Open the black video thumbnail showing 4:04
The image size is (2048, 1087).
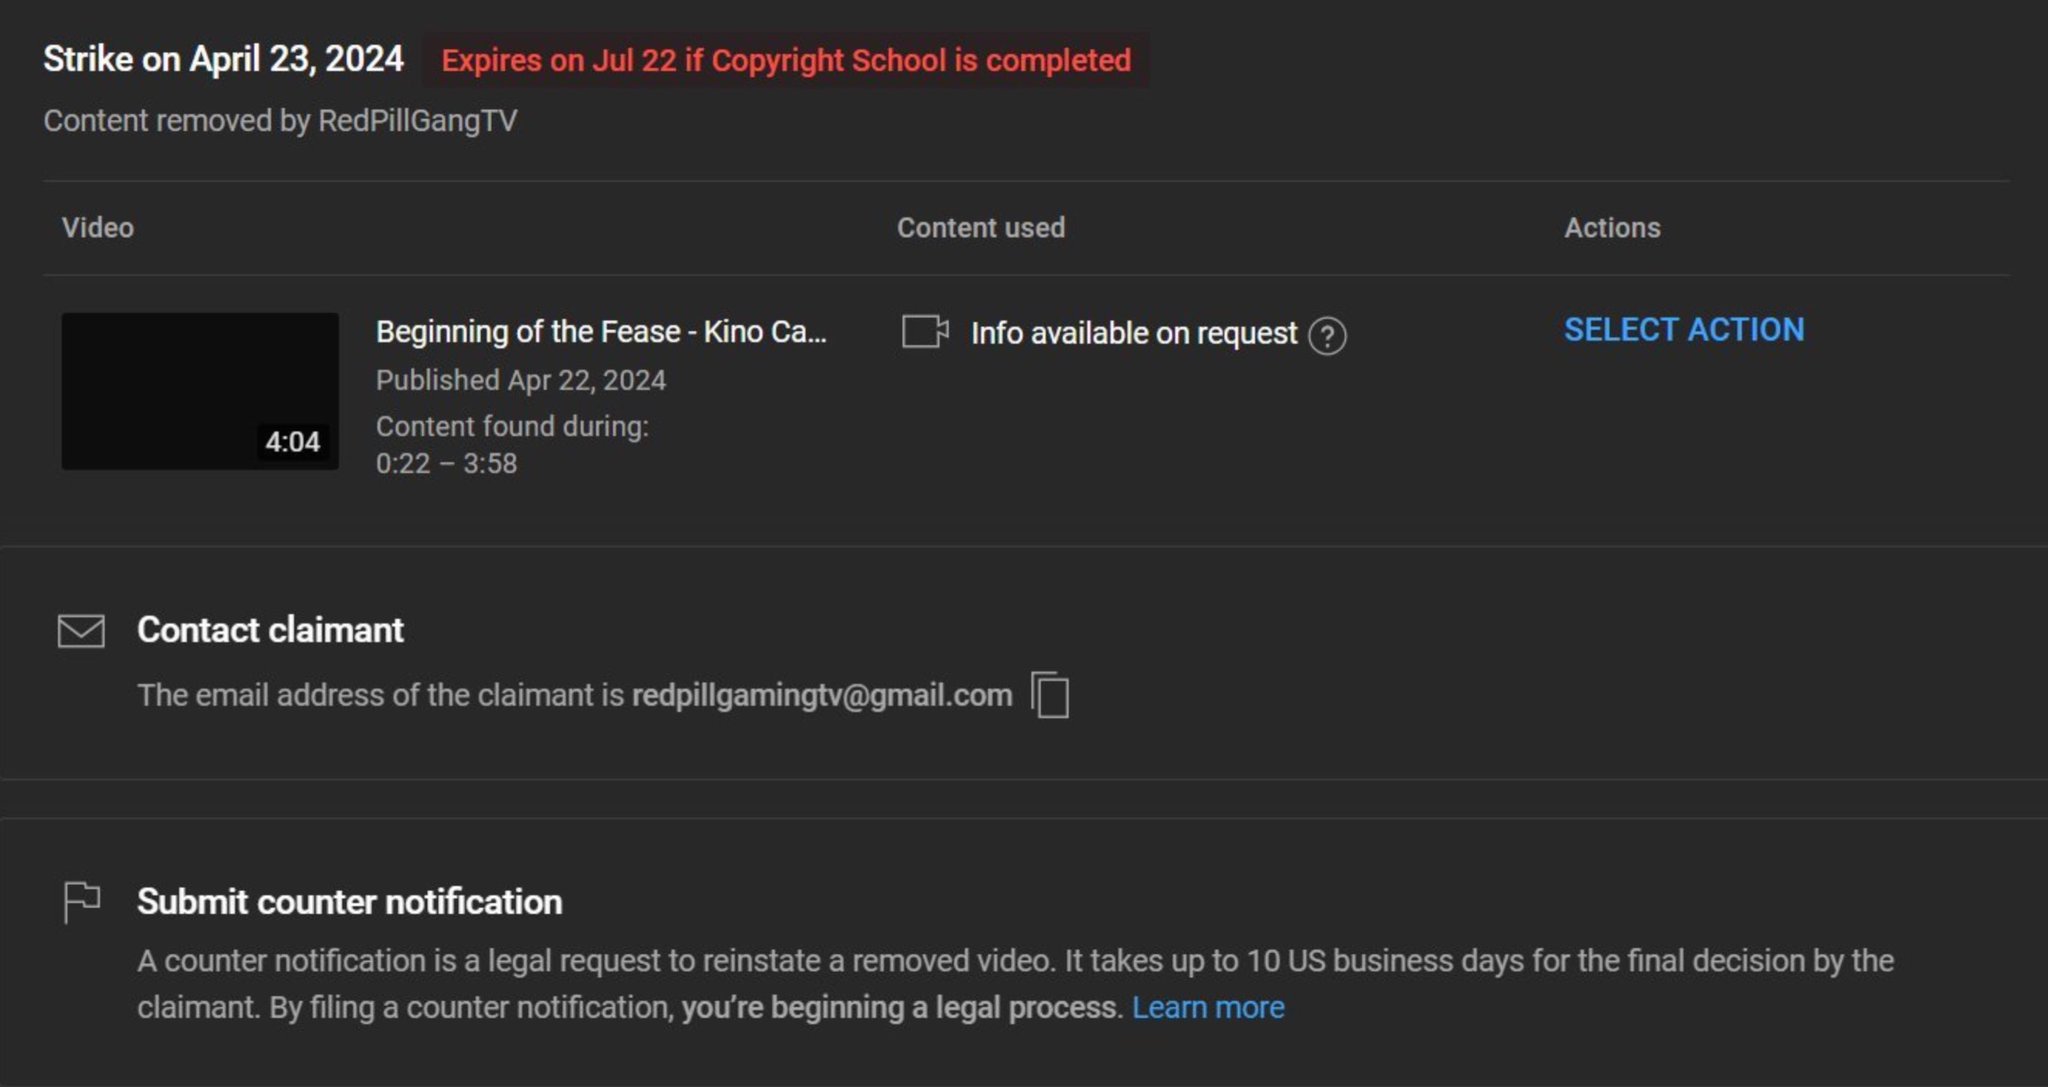(x=200, y=391)
